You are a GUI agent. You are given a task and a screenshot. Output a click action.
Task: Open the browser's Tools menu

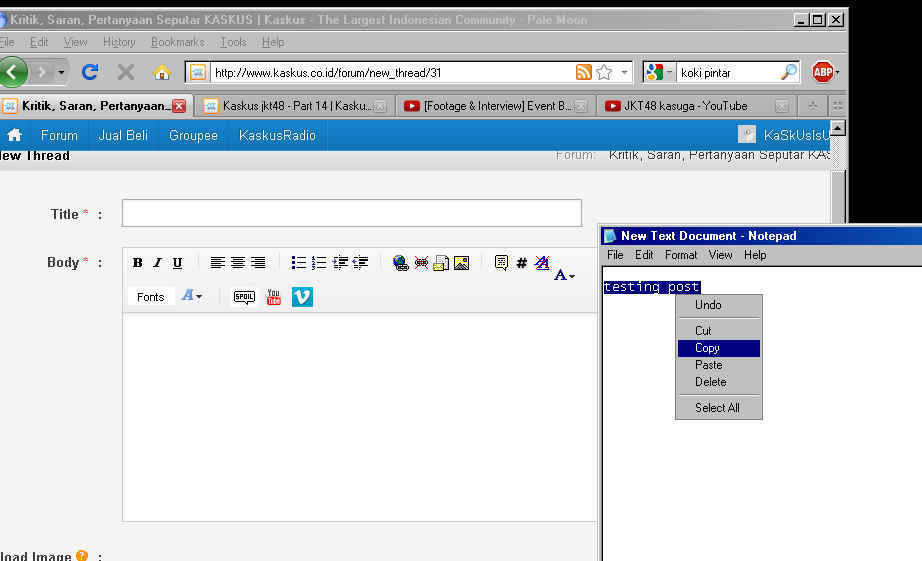click(233, 42)
